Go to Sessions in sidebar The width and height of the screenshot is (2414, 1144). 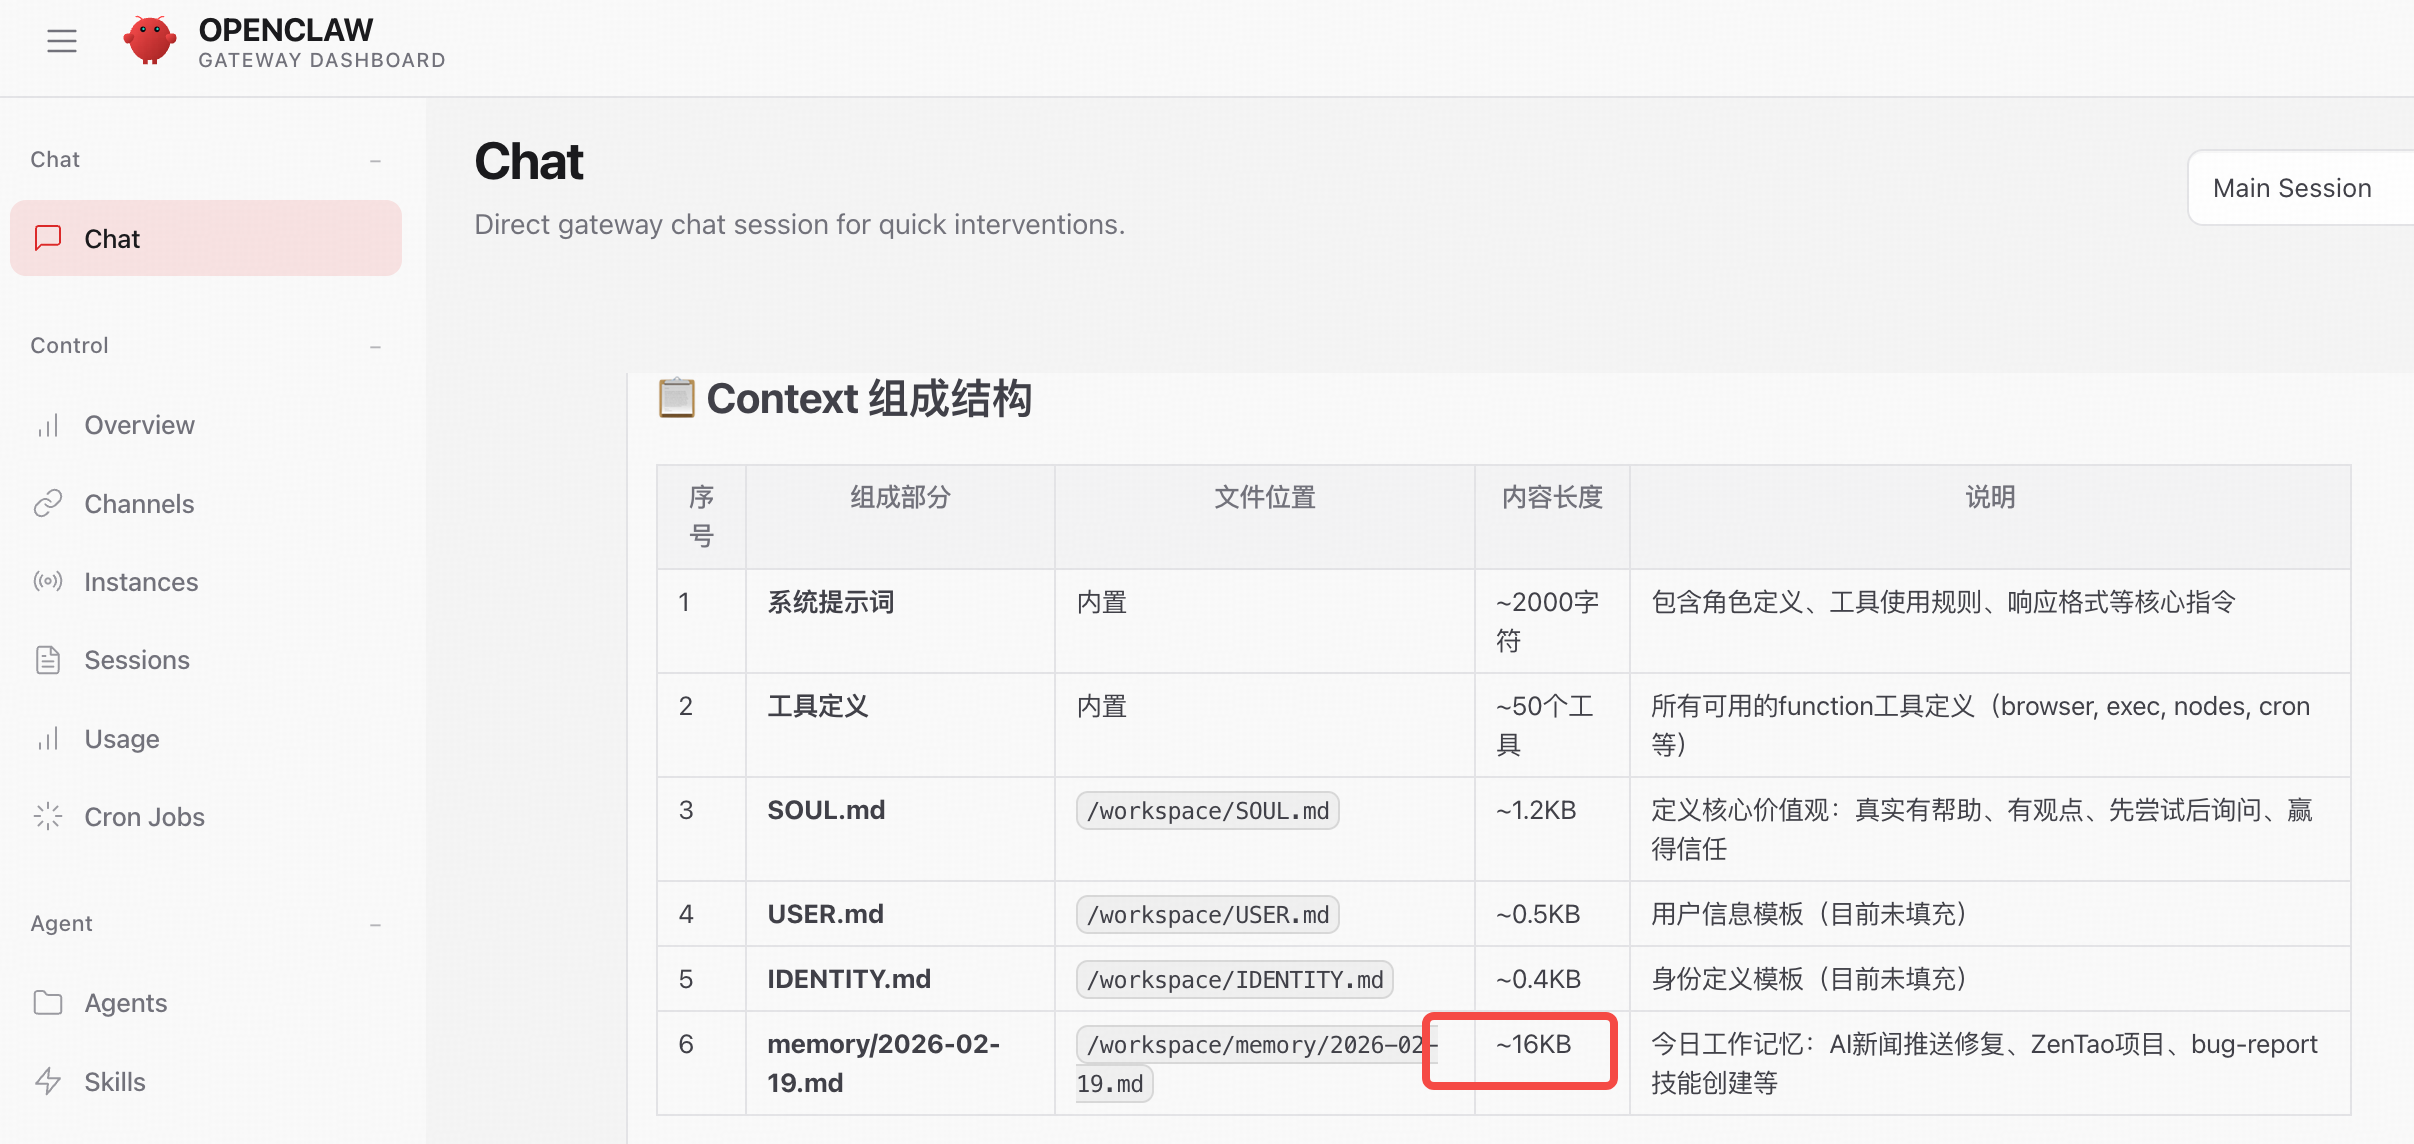[137, 660]
